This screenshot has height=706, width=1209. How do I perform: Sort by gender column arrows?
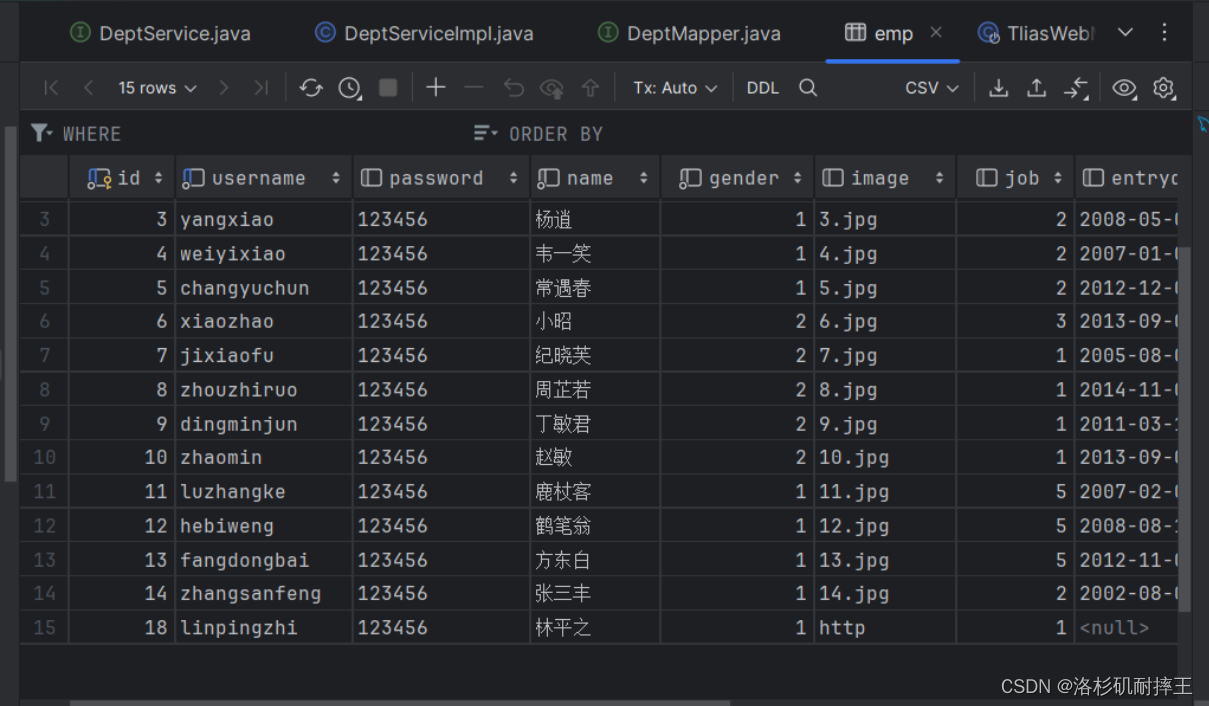(798, 178)
